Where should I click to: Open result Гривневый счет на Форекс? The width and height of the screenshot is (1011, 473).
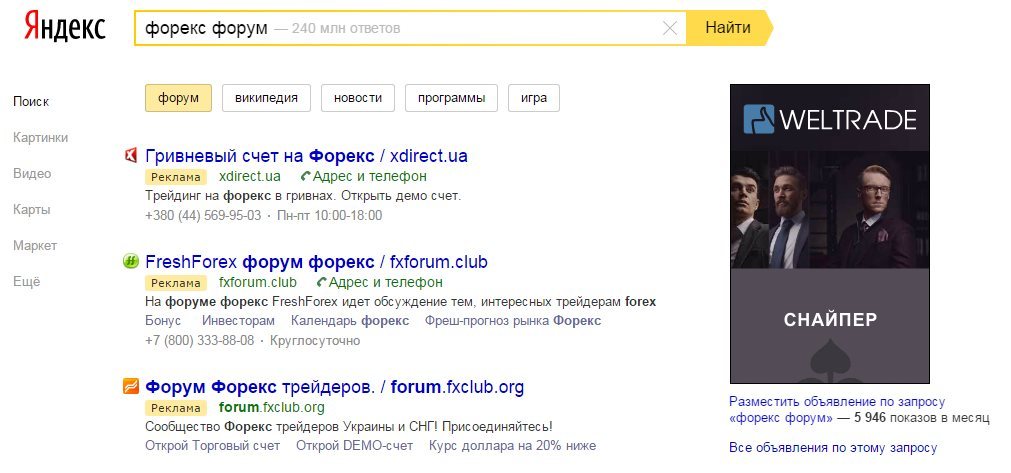click(x=306, y=156)
